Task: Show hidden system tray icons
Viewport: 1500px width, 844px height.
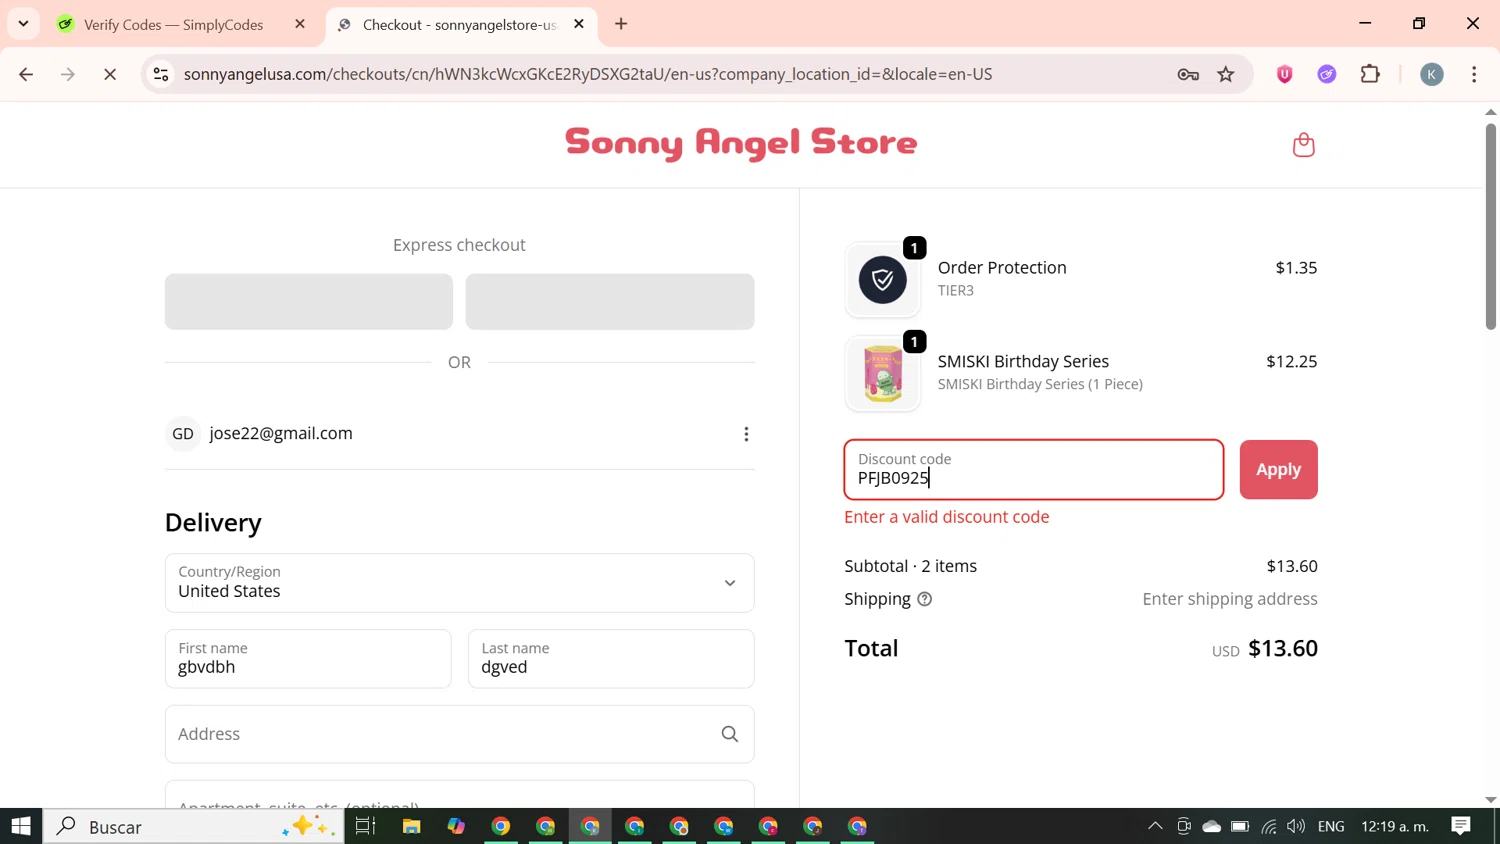Action: point(1155,826)
